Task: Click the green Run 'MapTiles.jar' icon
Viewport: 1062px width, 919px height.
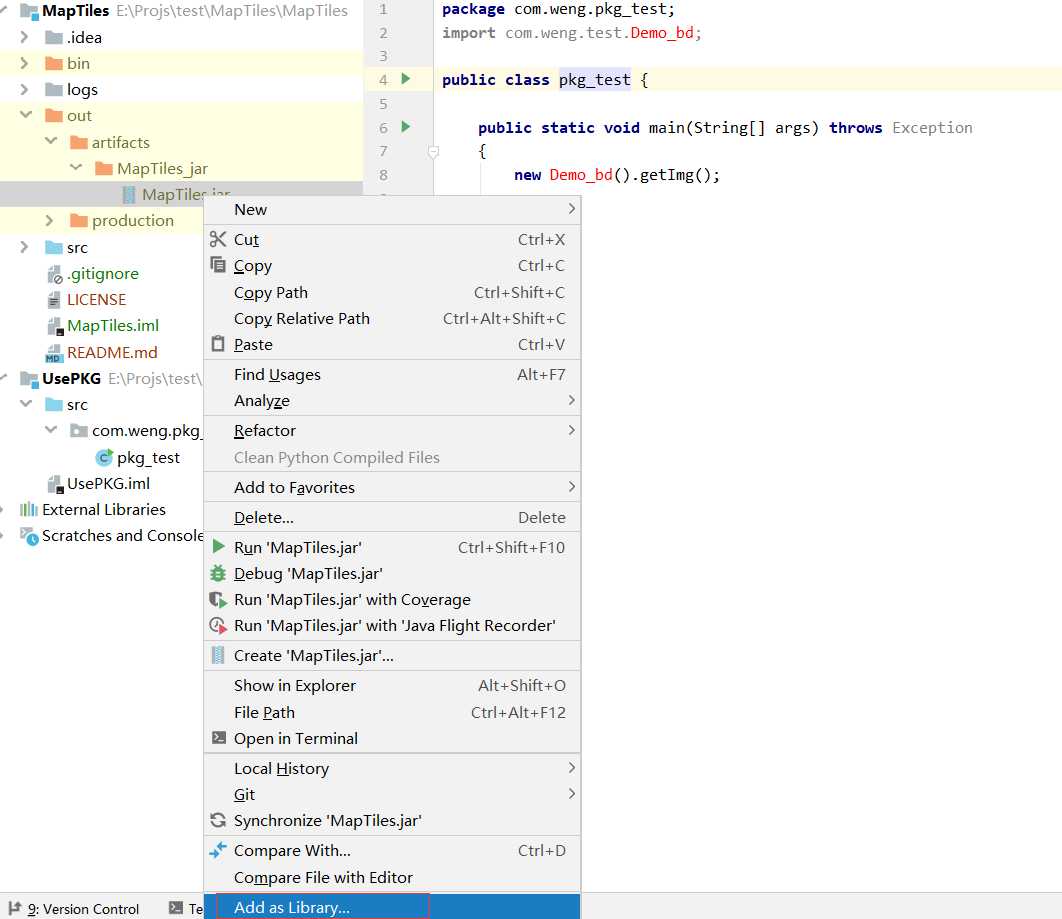Action: [218, 546]
